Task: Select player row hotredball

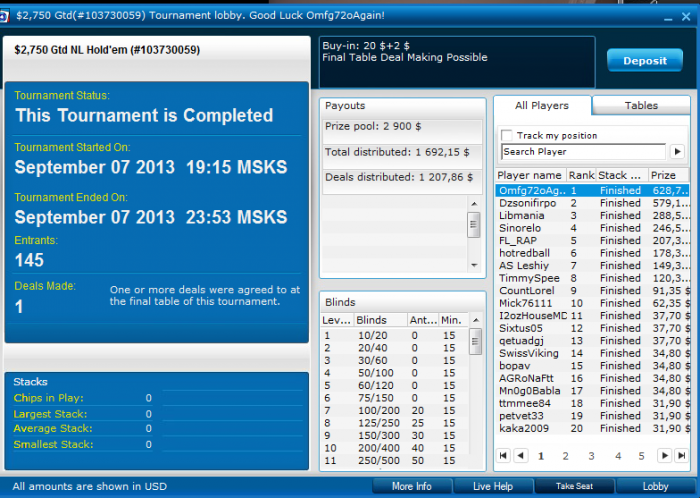Action: tap(592, 253)
